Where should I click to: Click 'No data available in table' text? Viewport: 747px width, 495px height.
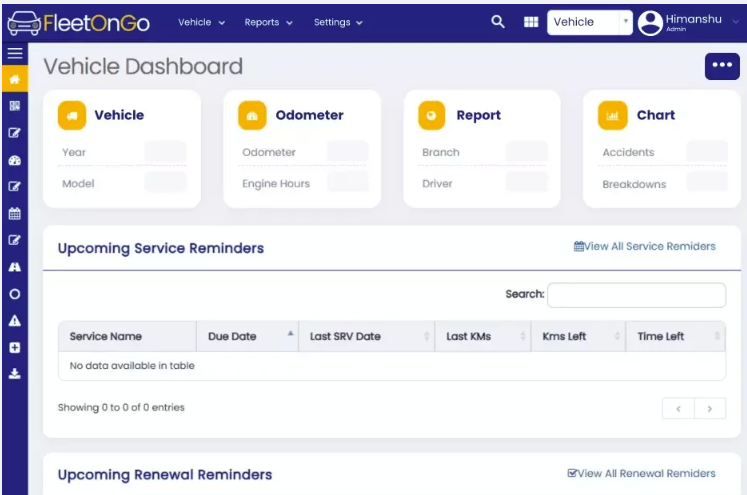132,366
